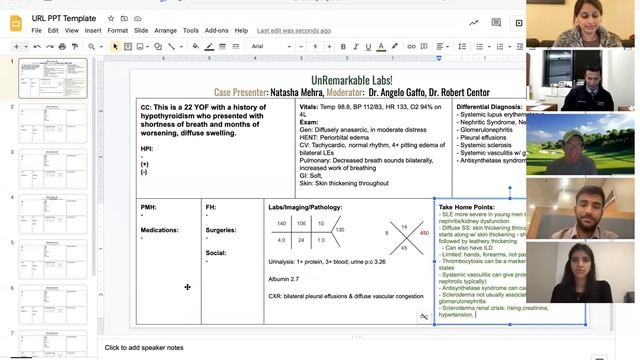Open the insert image dropdown arrow
Viewport: 640px width, 360px height.
tap(147, 47)
